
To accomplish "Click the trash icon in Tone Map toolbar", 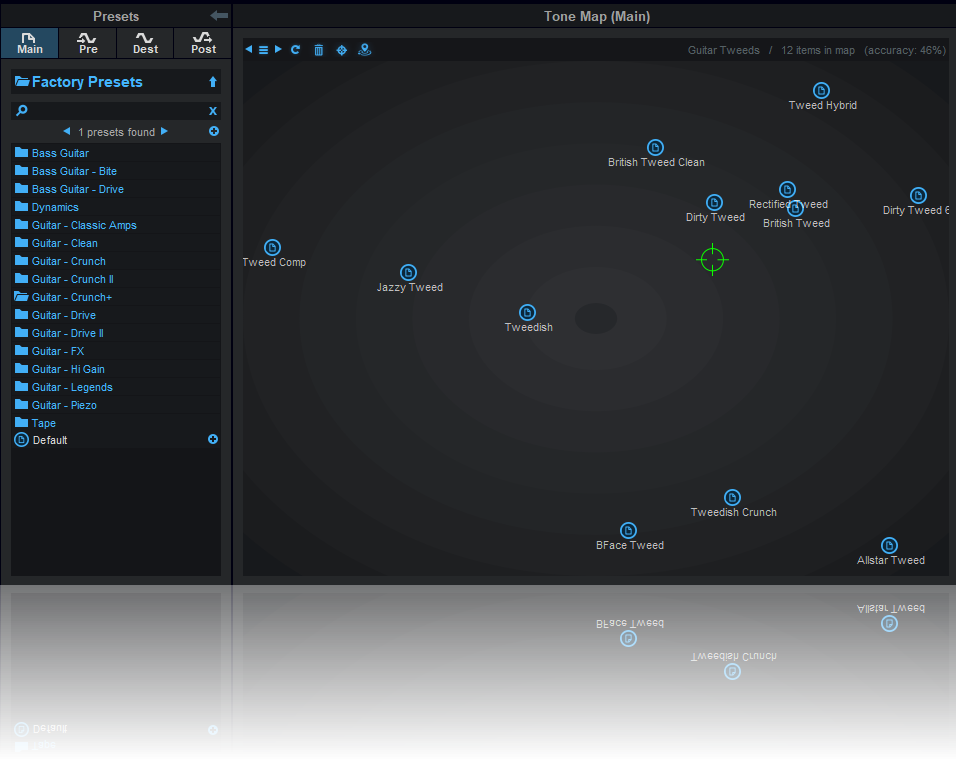I will (319, 50).
